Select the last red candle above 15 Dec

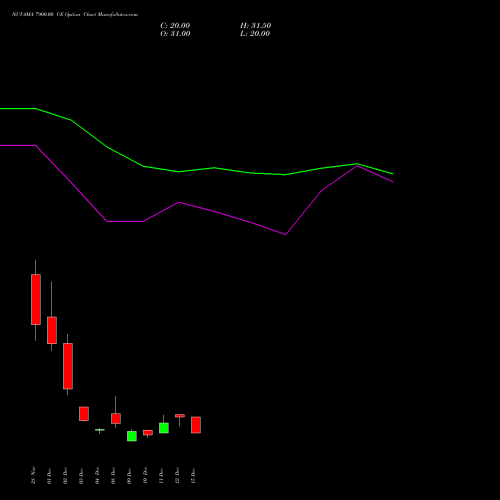pyautogui.click(x=196, y=425)
